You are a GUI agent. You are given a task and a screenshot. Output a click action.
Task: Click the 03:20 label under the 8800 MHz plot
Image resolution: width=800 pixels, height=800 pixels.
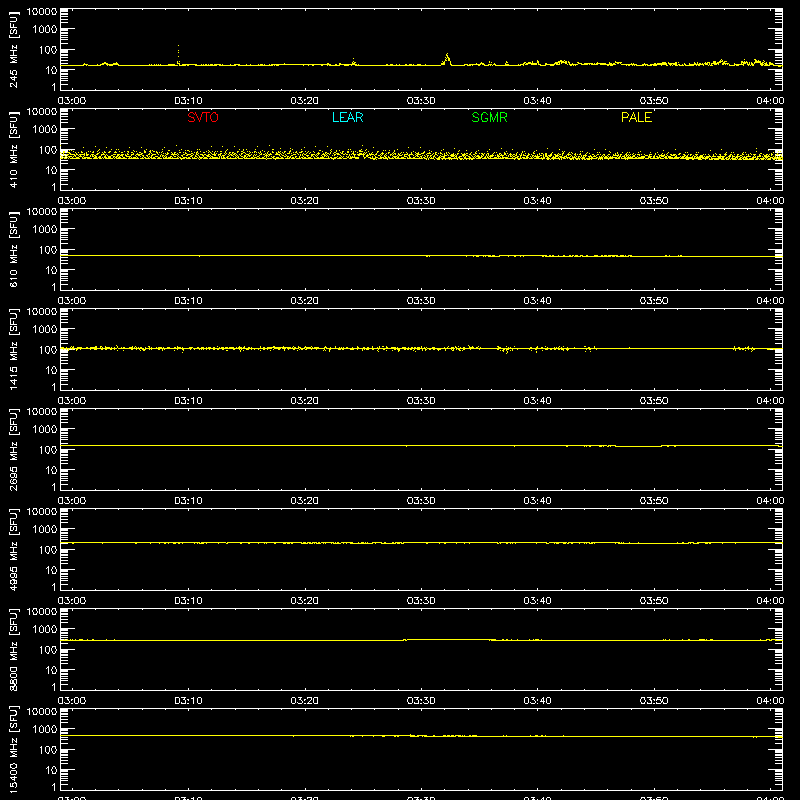tap(305, 701)
